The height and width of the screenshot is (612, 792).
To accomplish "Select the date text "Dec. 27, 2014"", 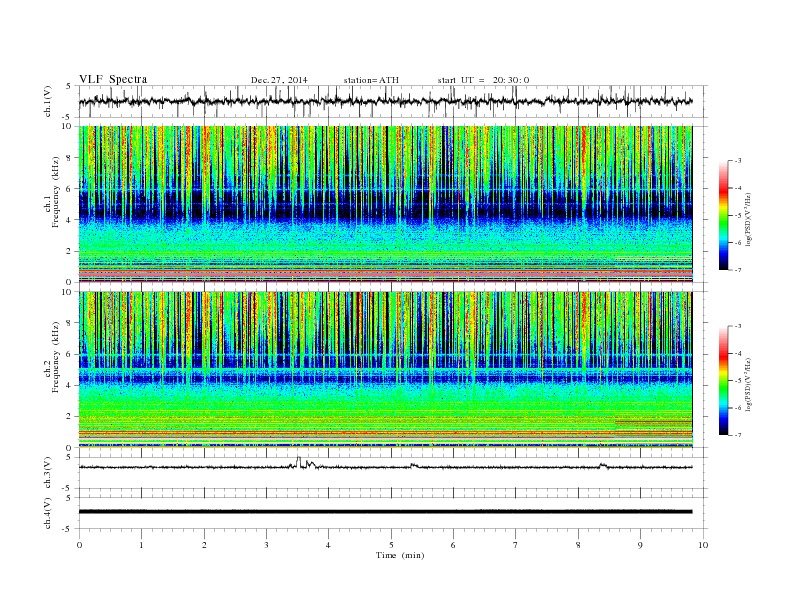I will pos(279,80).
